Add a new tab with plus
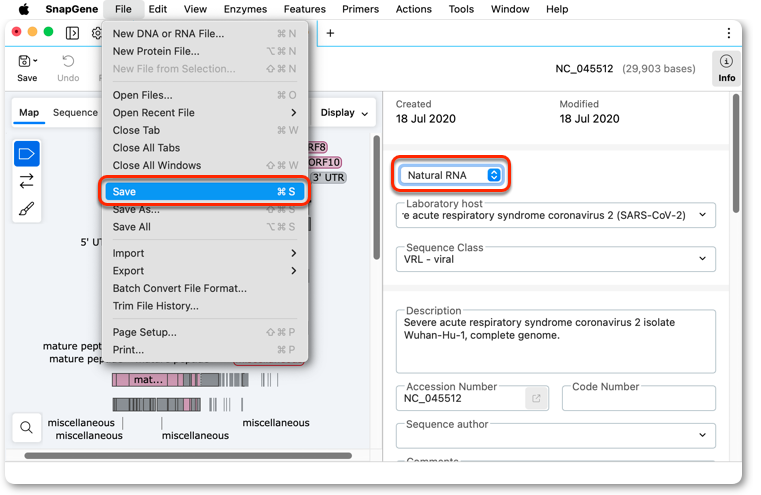 [331, 33]
